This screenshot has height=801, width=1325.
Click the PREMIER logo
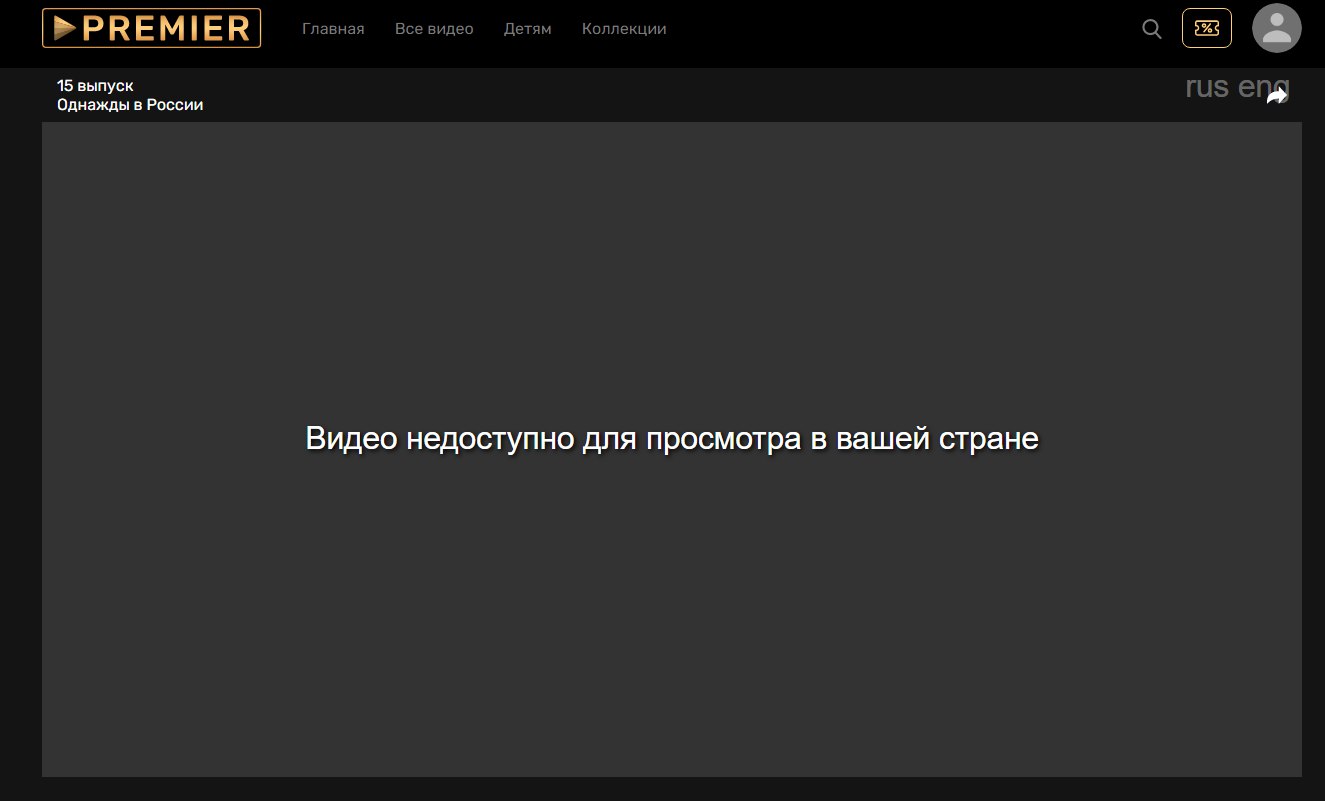point(151,28)
